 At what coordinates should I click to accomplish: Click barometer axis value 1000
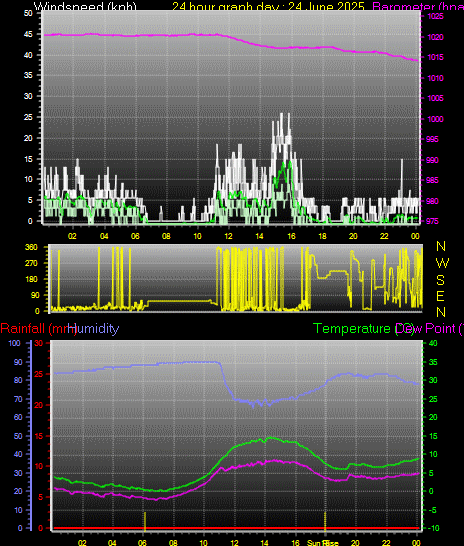pos(435,119)
